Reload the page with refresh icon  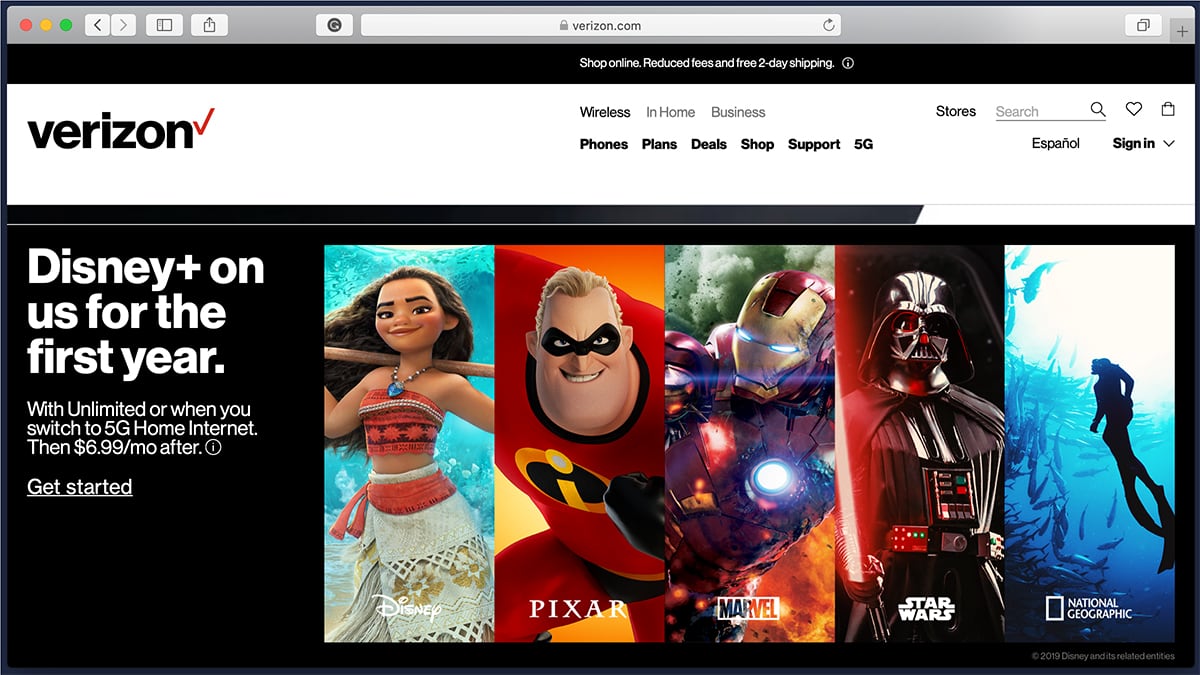point(828,25)
